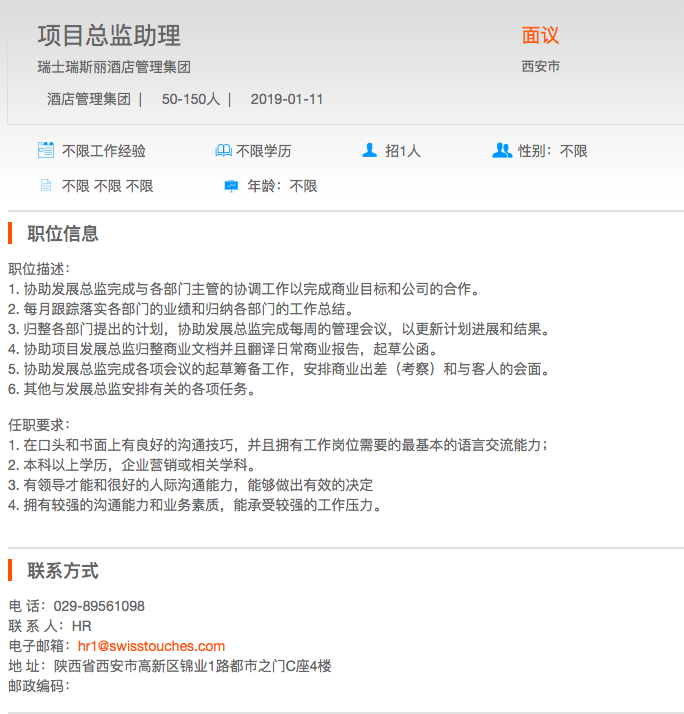This screenshot has height=714, width=684.
Task: Click the phone number 029-89561098
Action: click(98, 606)
